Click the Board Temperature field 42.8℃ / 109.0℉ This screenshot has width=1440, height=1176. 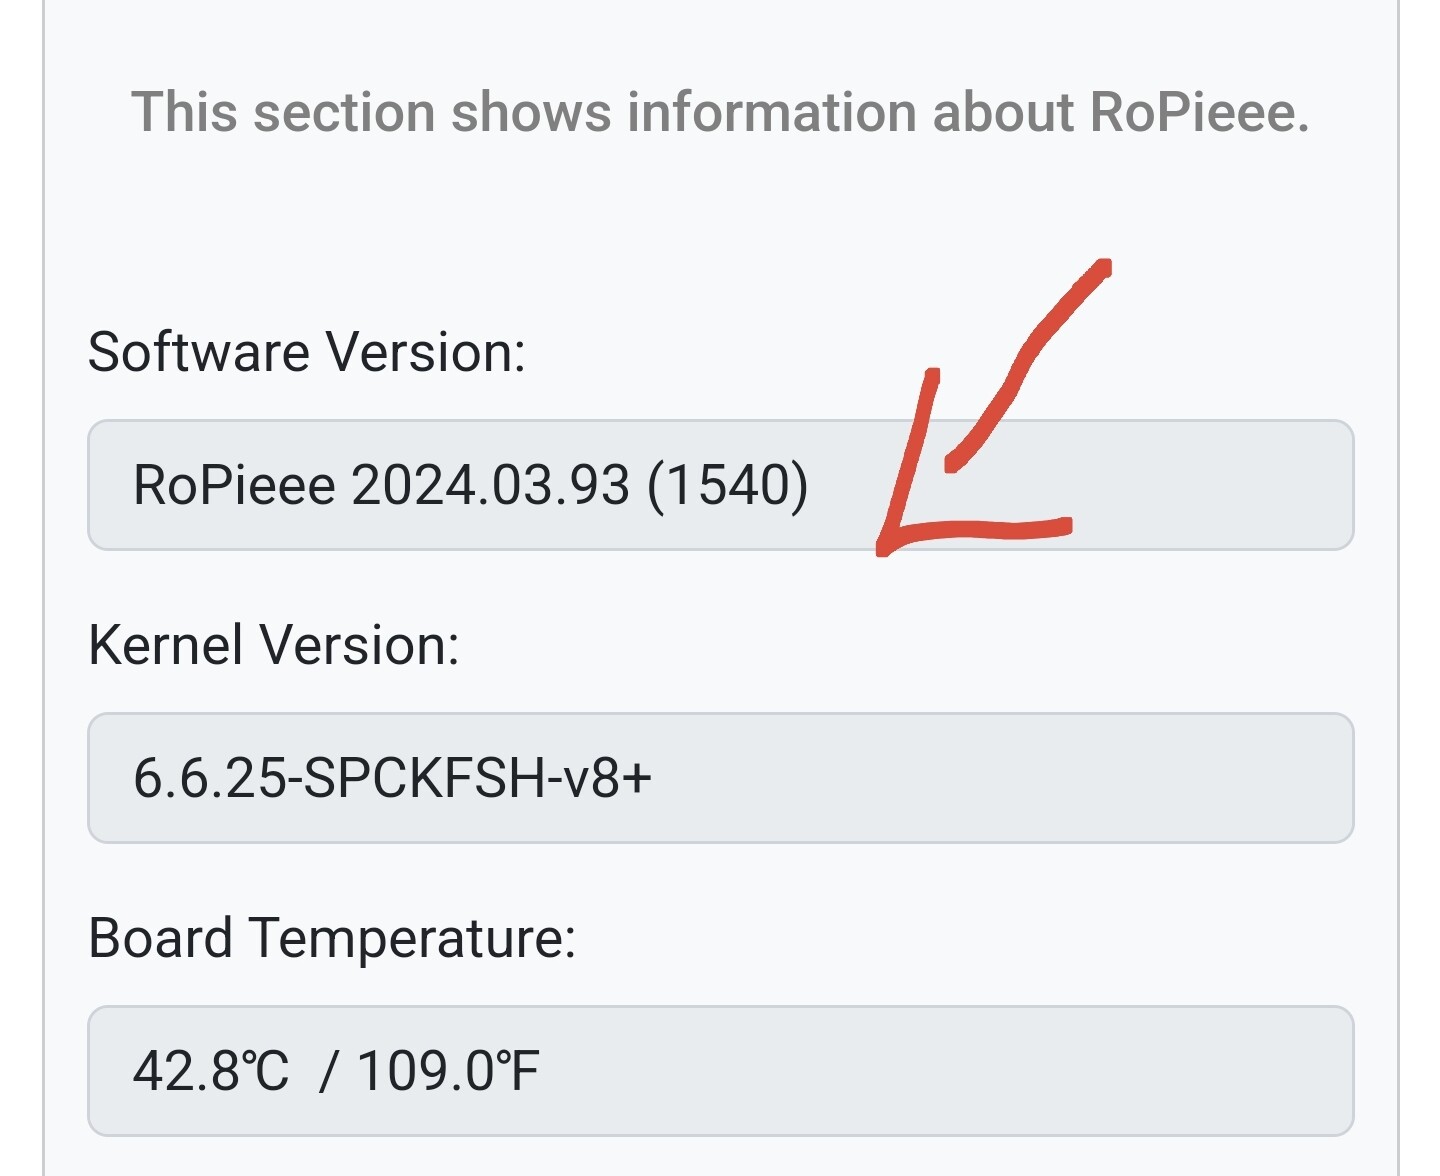tap(720, 1071)
